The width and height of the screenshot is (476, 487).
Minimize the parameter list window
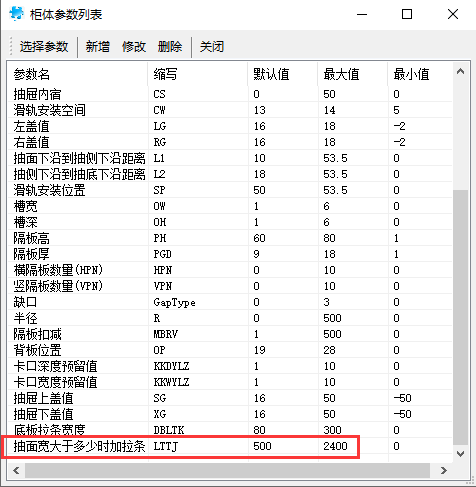[362, 14]
